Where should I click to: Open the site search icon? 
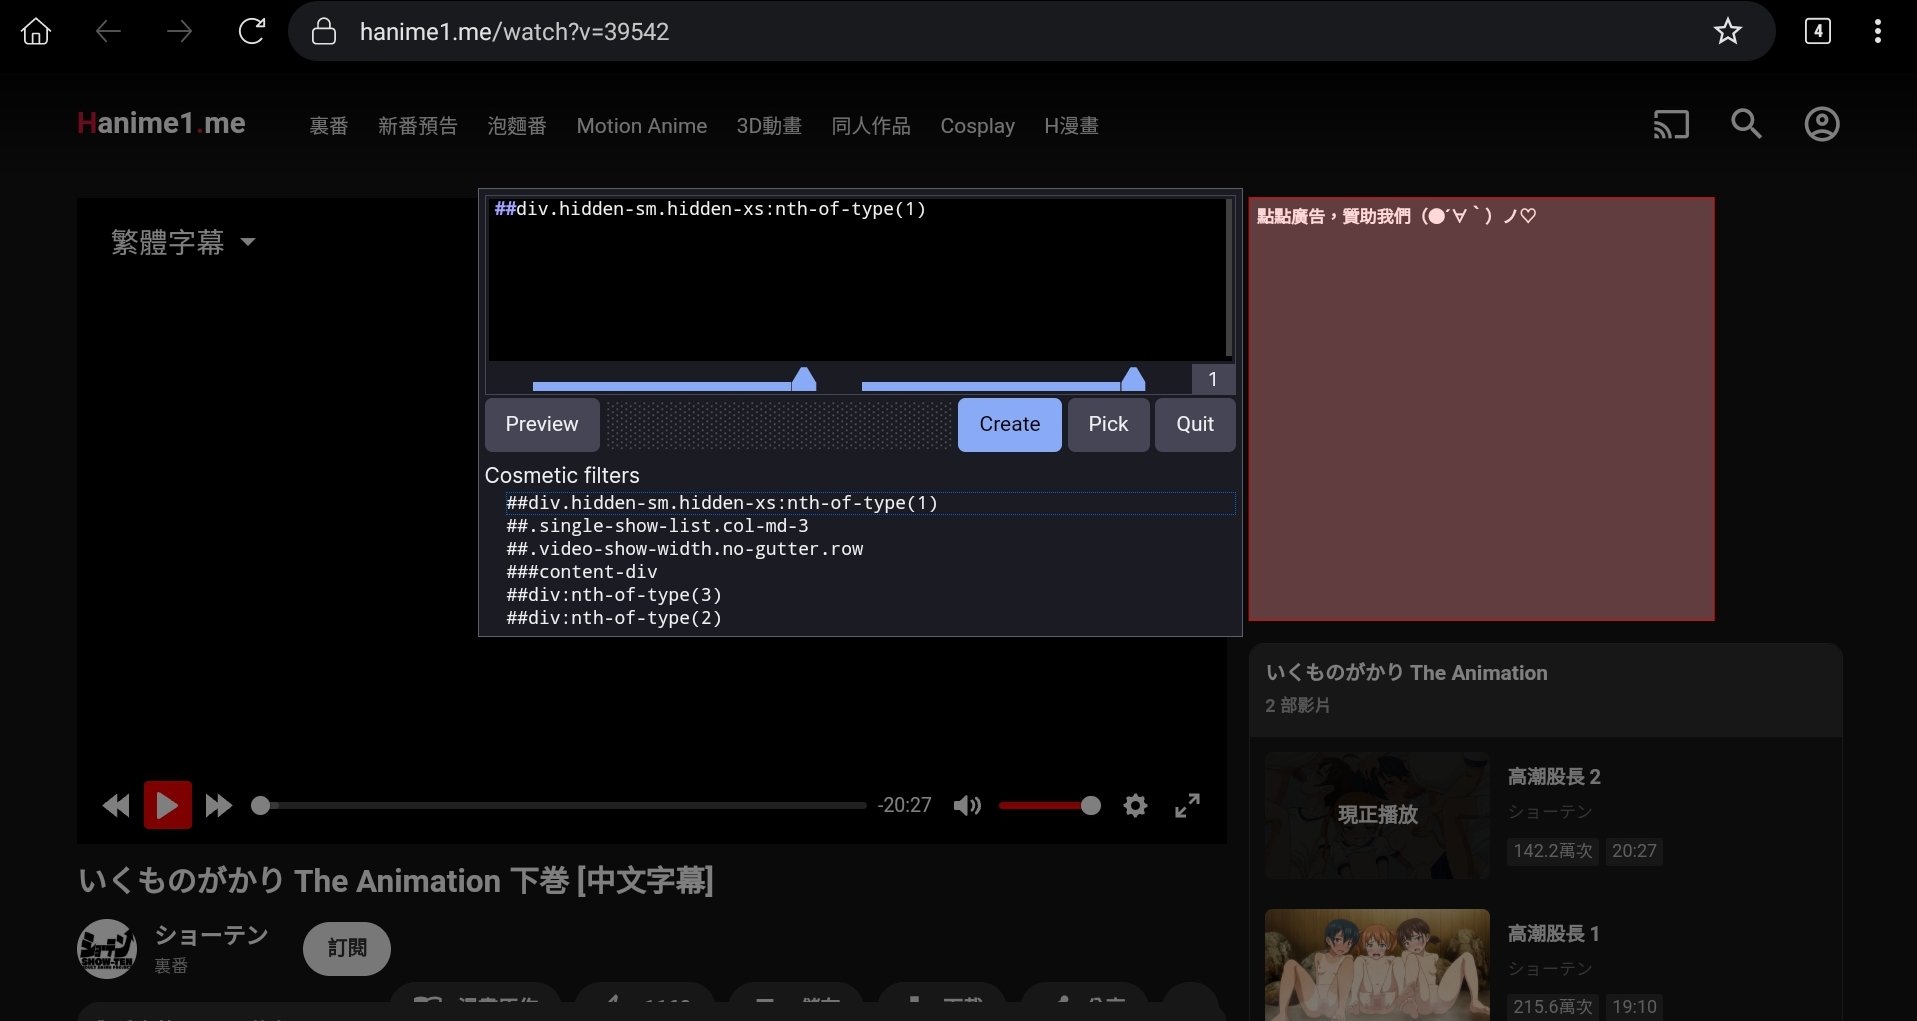(x=1746, y=124)
